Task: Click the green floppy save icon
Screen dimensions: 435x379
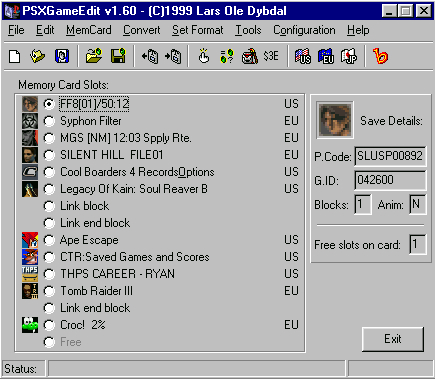Action: pos(118,56)
